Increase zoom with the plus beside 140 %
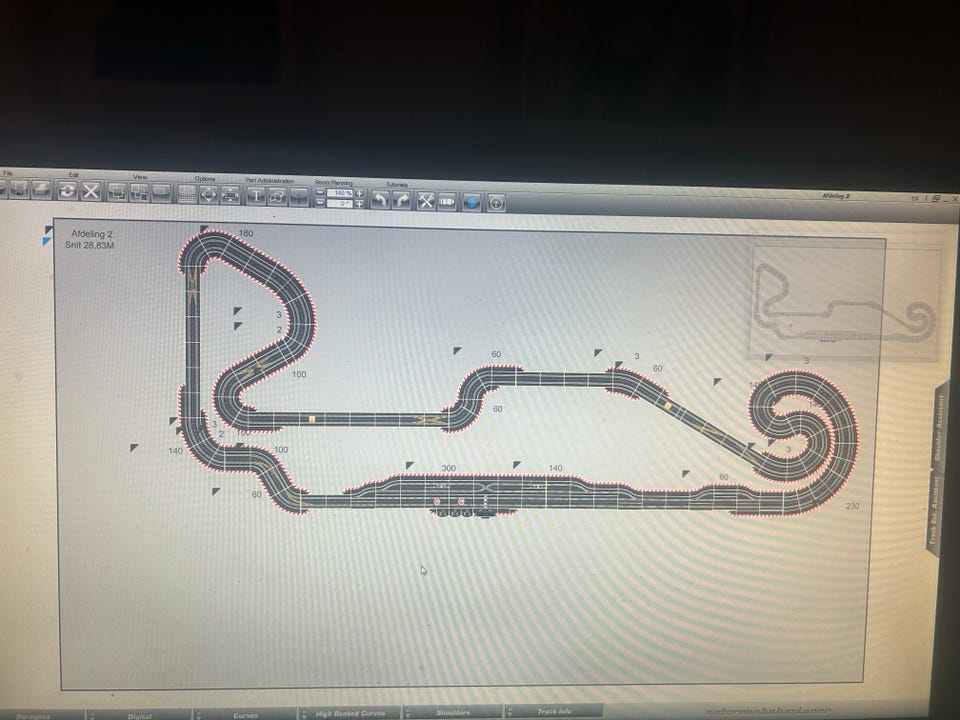Screen dimensions: 960x720 click(x=359, y=193)
